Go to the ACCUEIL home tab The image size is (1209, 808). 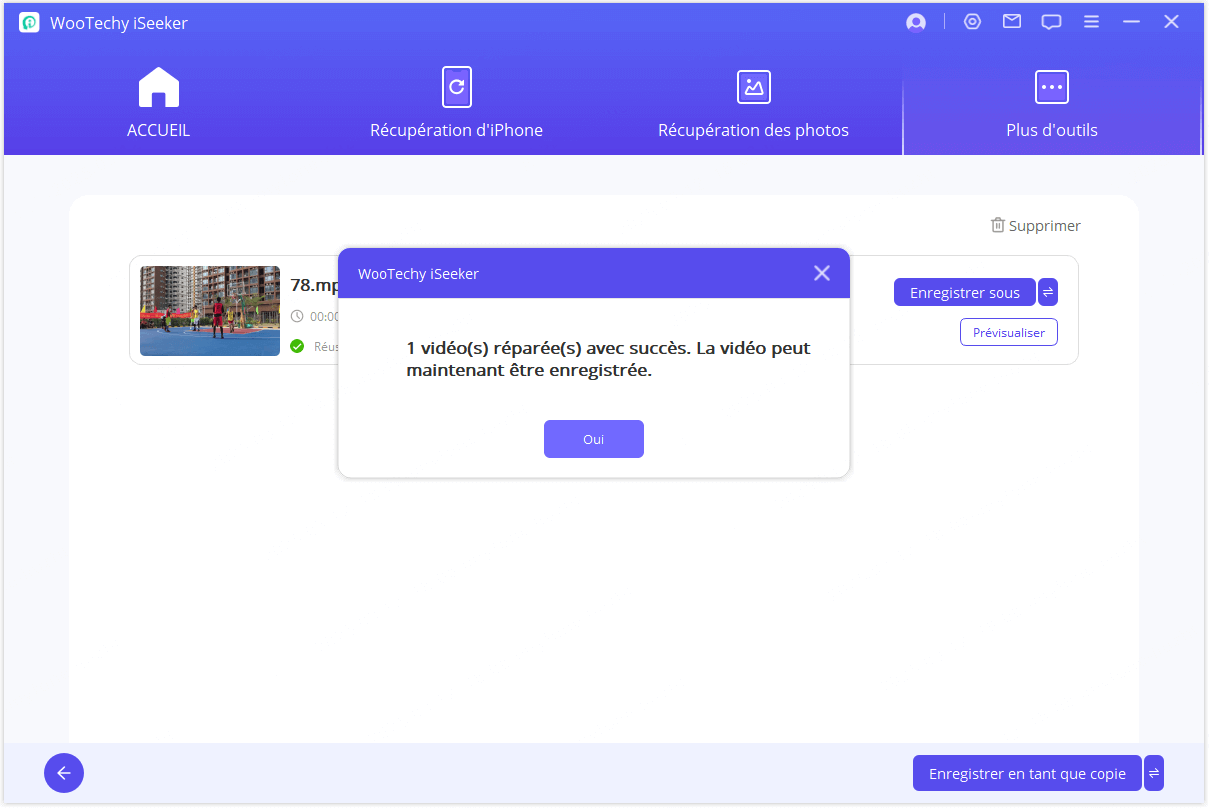[x=158, y=103]
